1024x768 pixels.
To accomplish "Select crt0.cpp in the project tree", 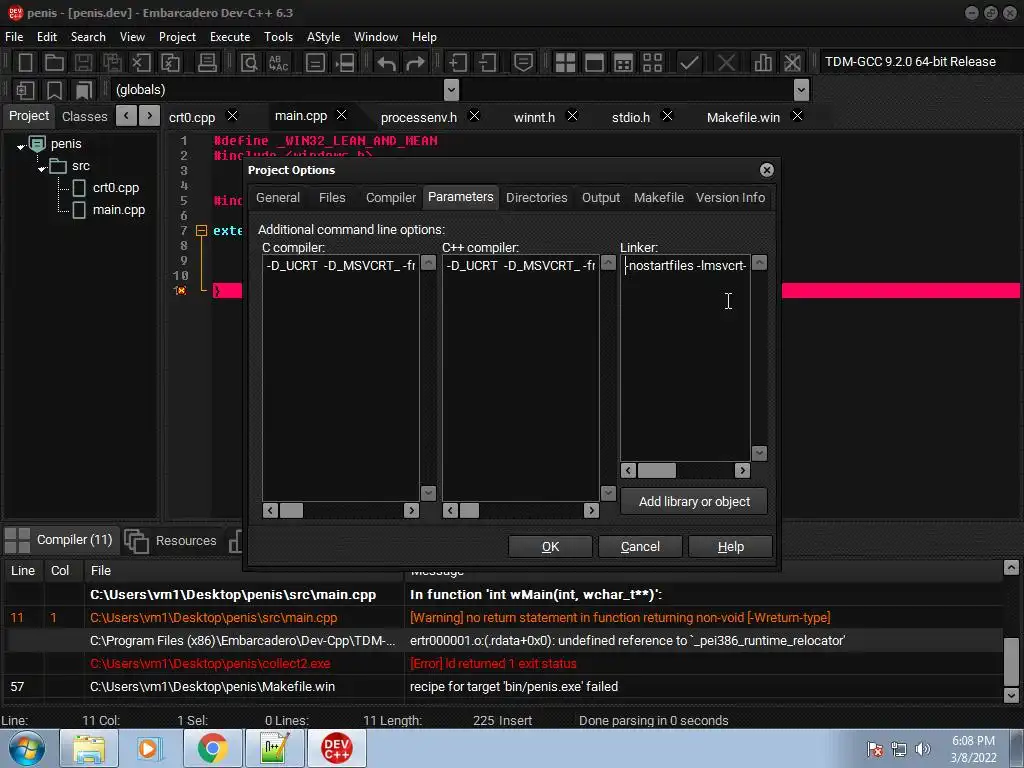I will click(x=116, y=188).
